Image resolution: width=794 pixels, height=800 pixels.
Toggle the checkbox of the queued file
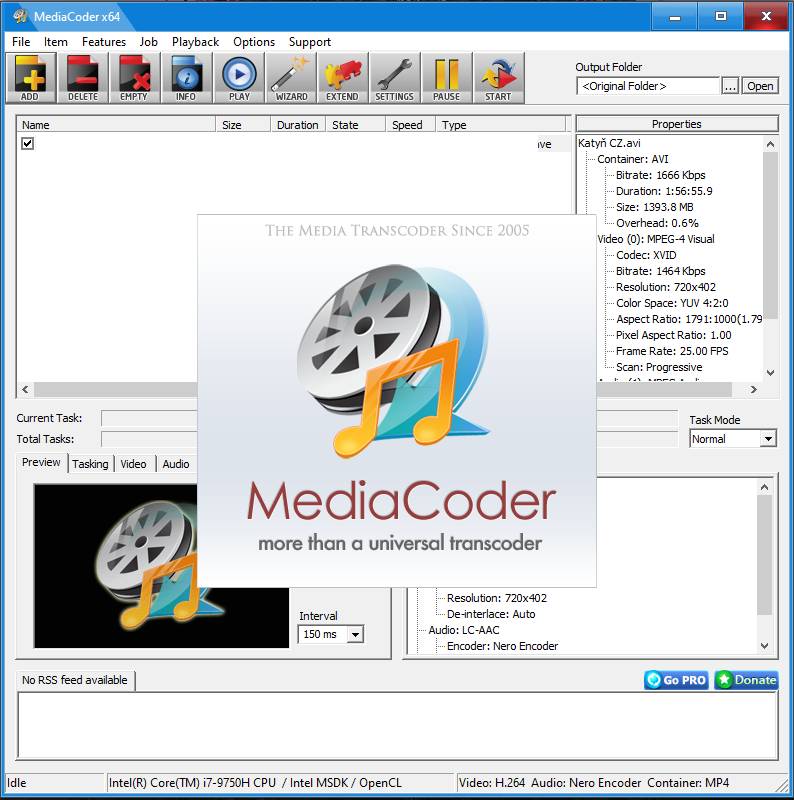pyautogui.click(x=28, y=143)
